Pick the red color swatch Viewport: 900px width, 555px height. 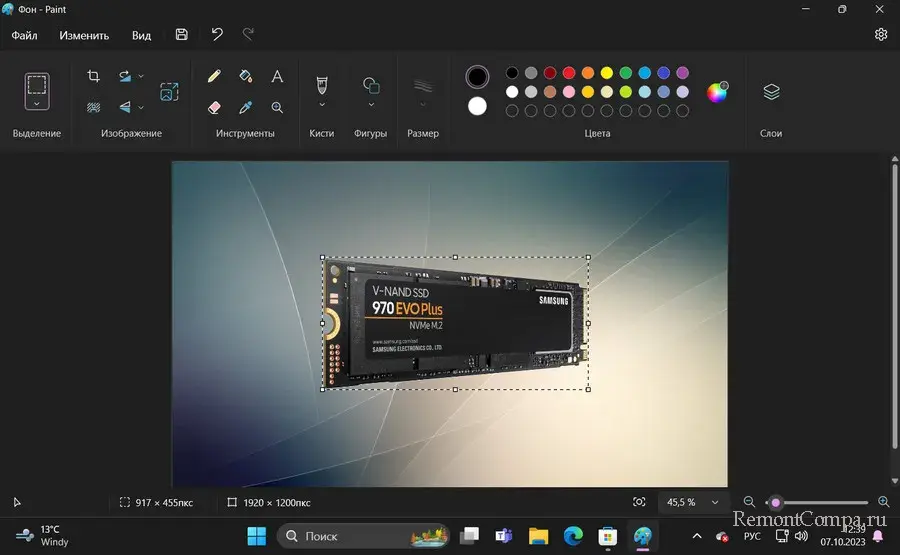point(569,73)
